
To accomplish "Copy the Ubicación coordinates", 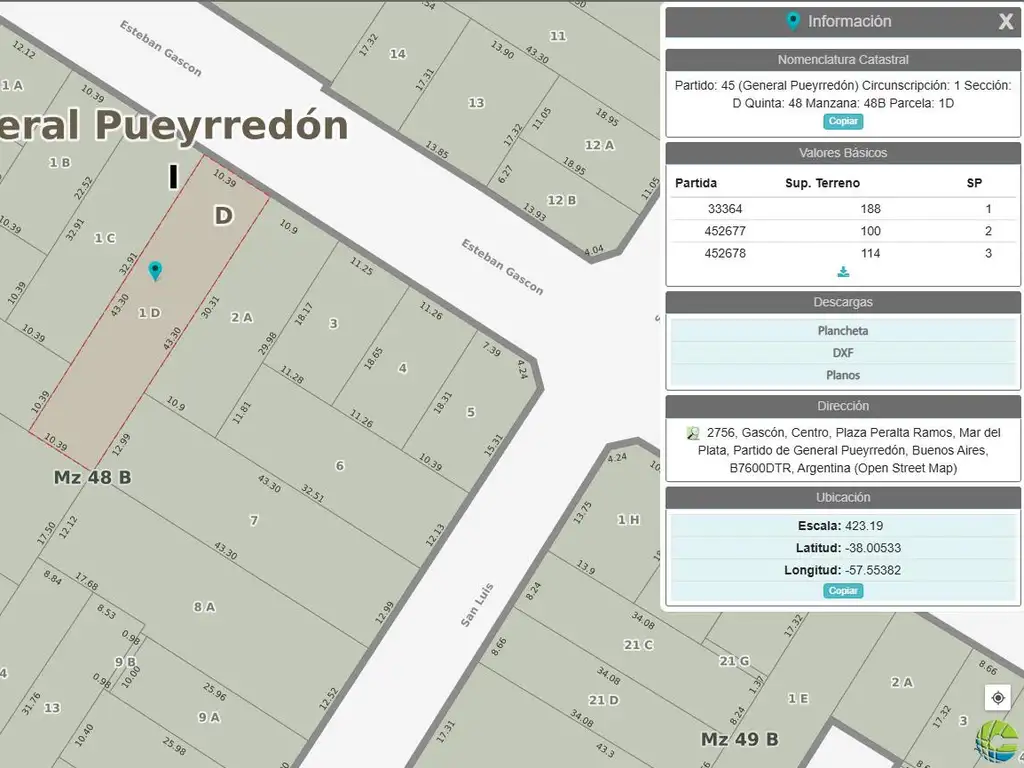I will pos(843,591).
